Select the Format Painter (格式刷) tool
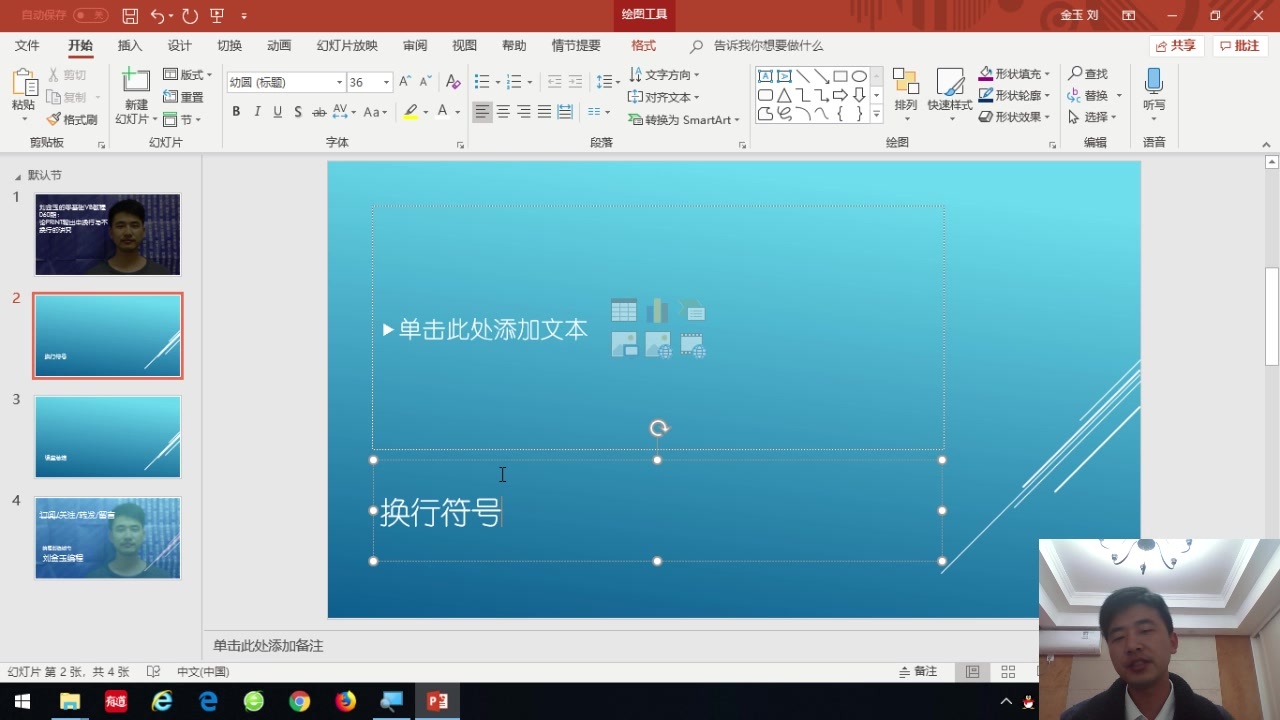Viewport: 1280px width, 720px height. [x=72, y=120]
